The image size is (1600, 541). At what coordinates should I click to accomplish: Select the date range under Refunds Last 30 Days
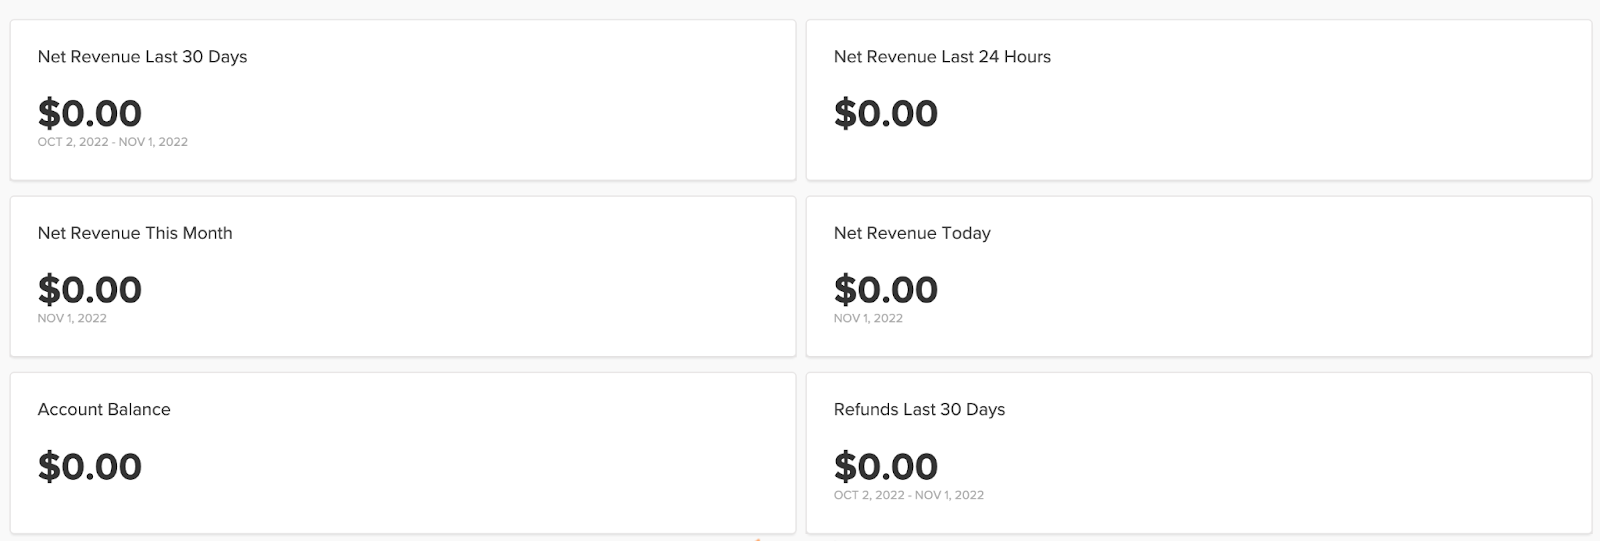click(909, 495)
